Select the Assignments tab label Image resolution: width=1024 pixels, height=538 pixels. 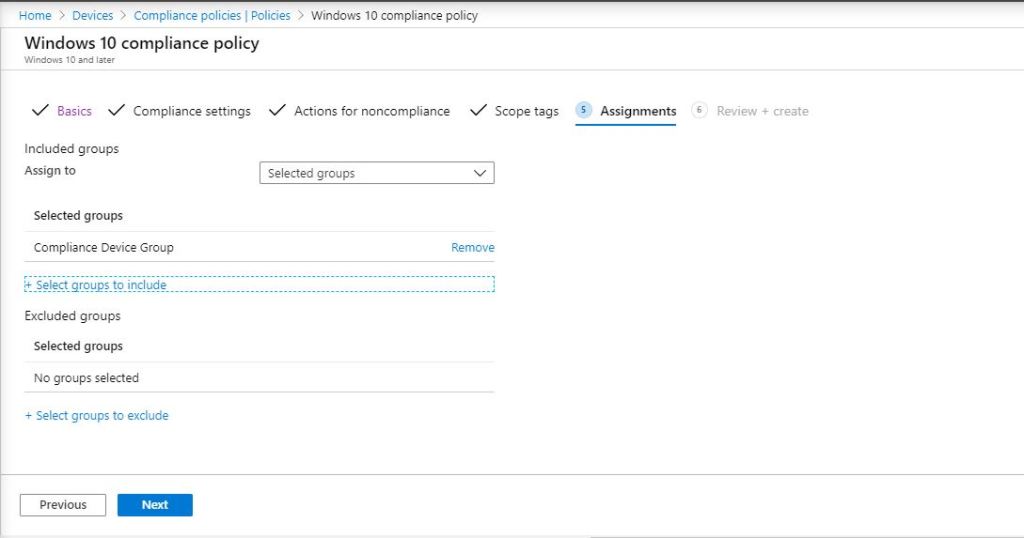tap(638, 111)
